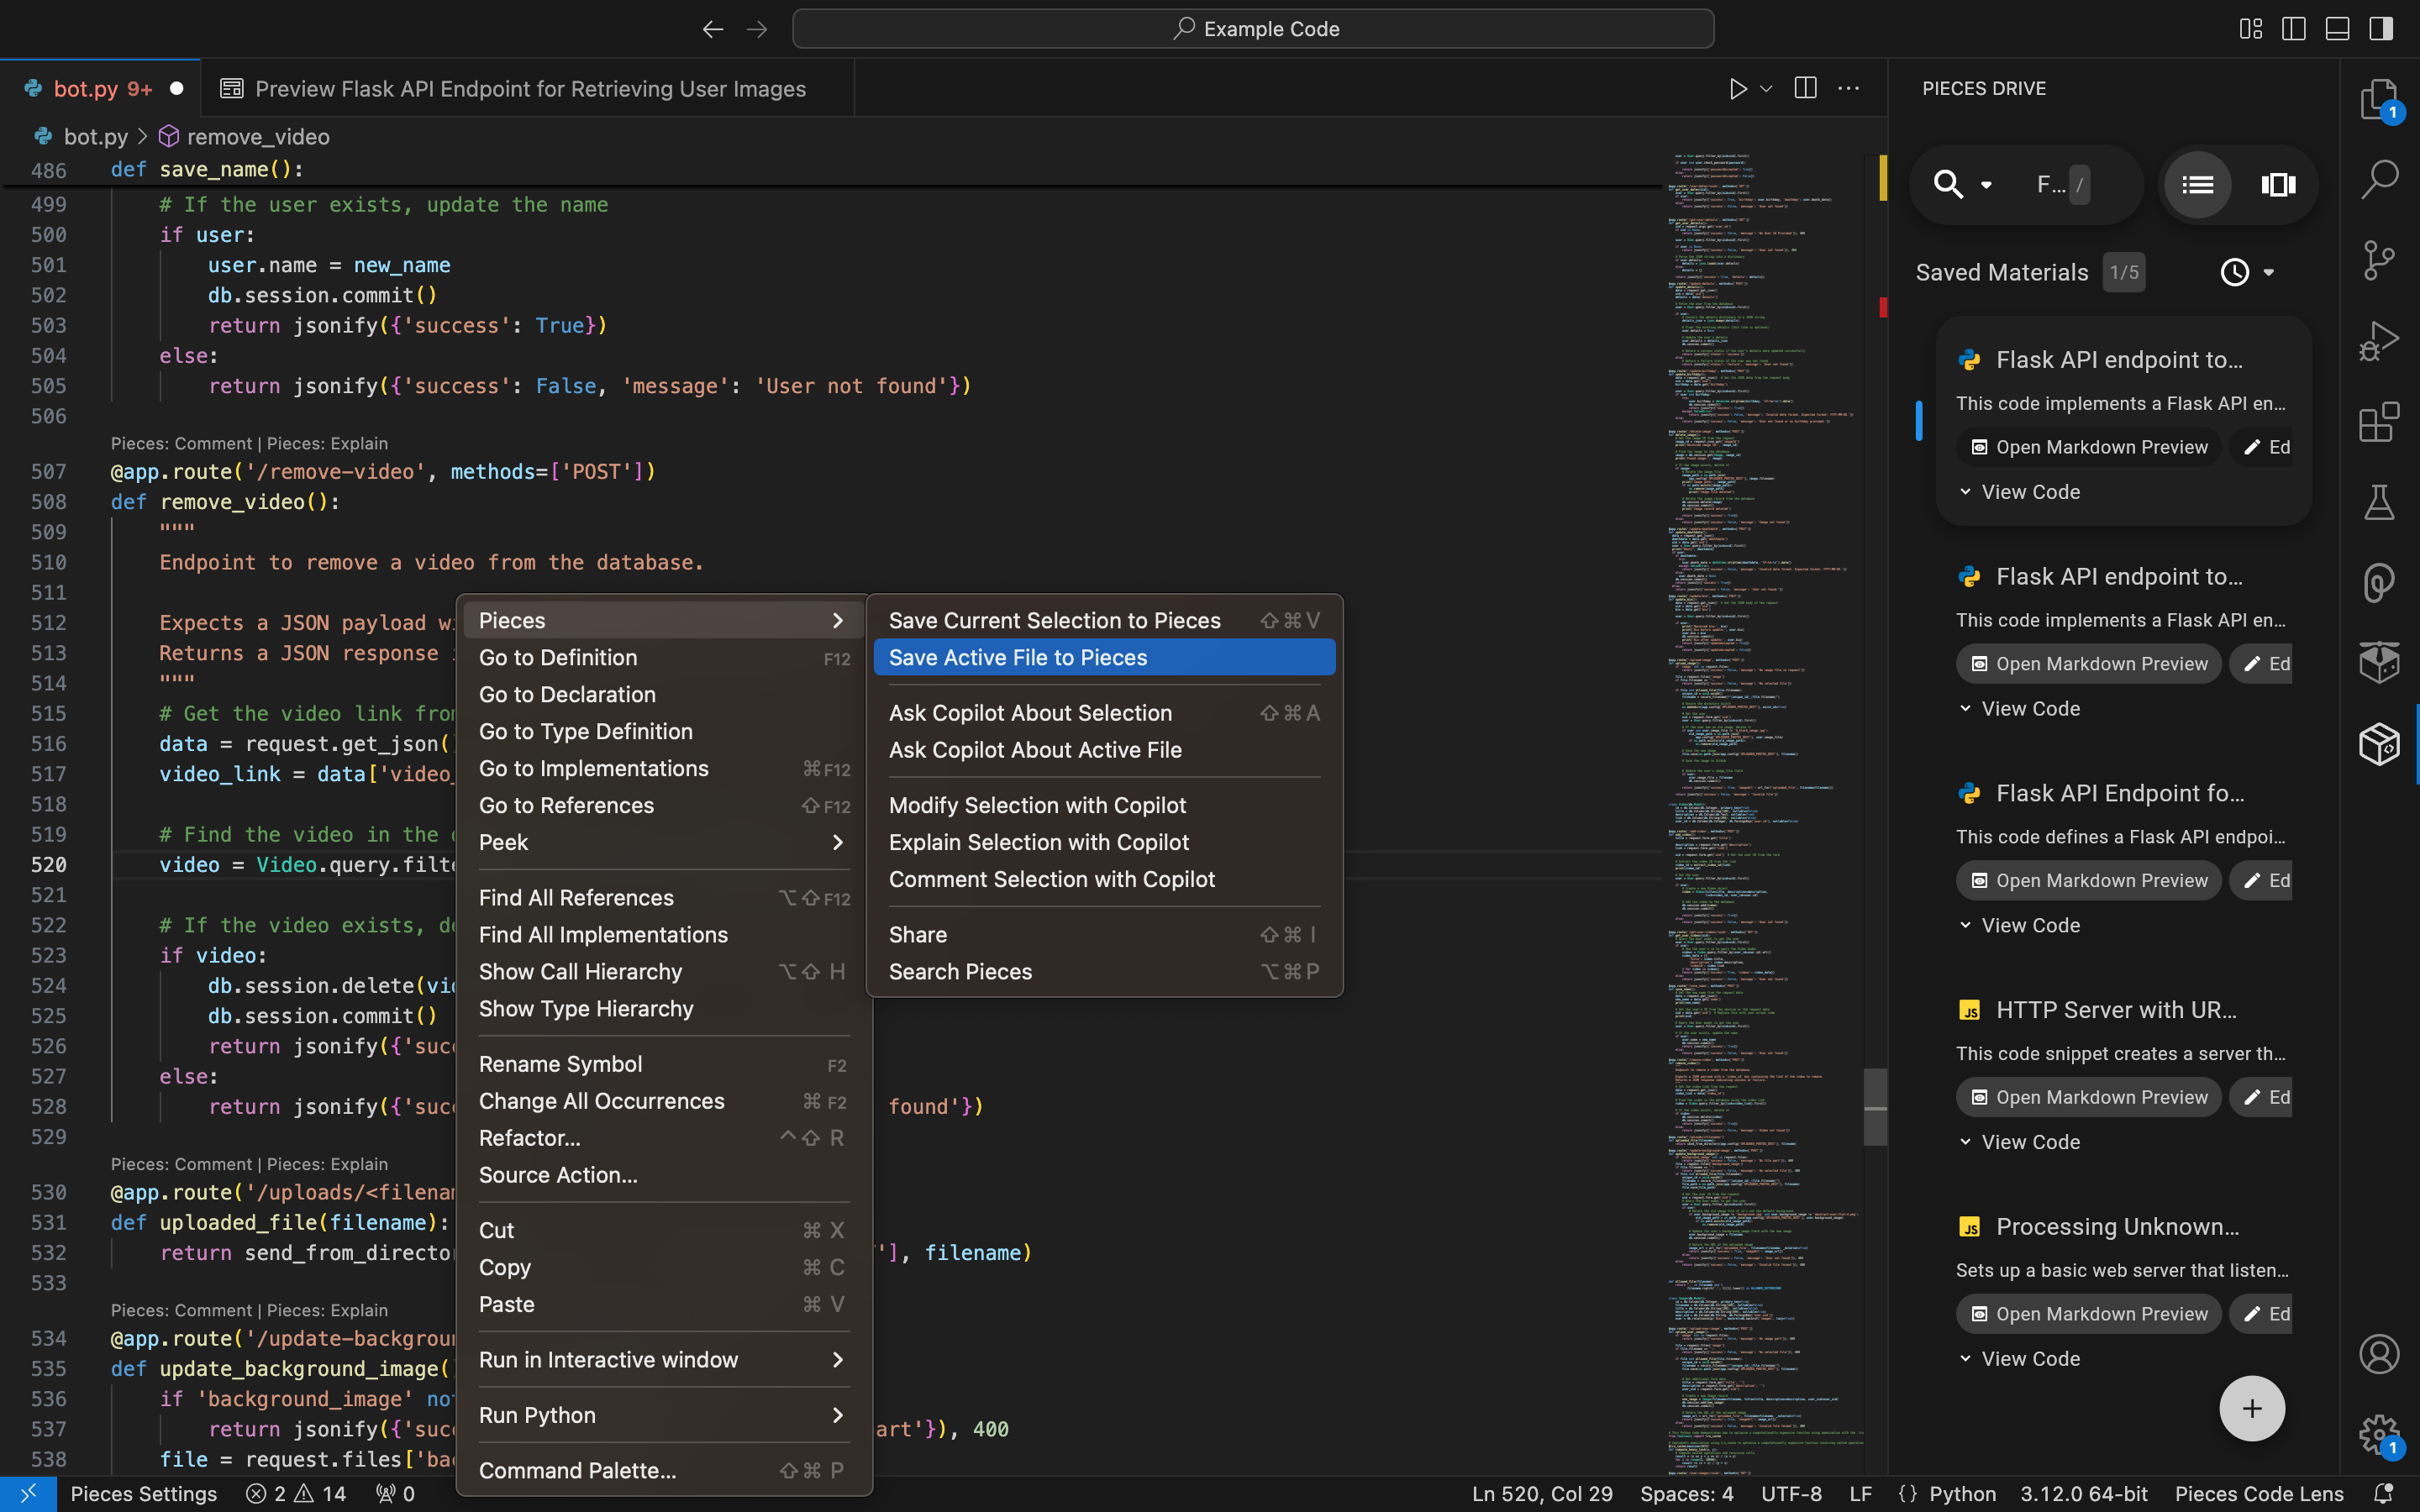Viewport: 2420px width, 1512px height.
Task: Switch Pieces Drive to list view
Action: [x=2197, y=185]
